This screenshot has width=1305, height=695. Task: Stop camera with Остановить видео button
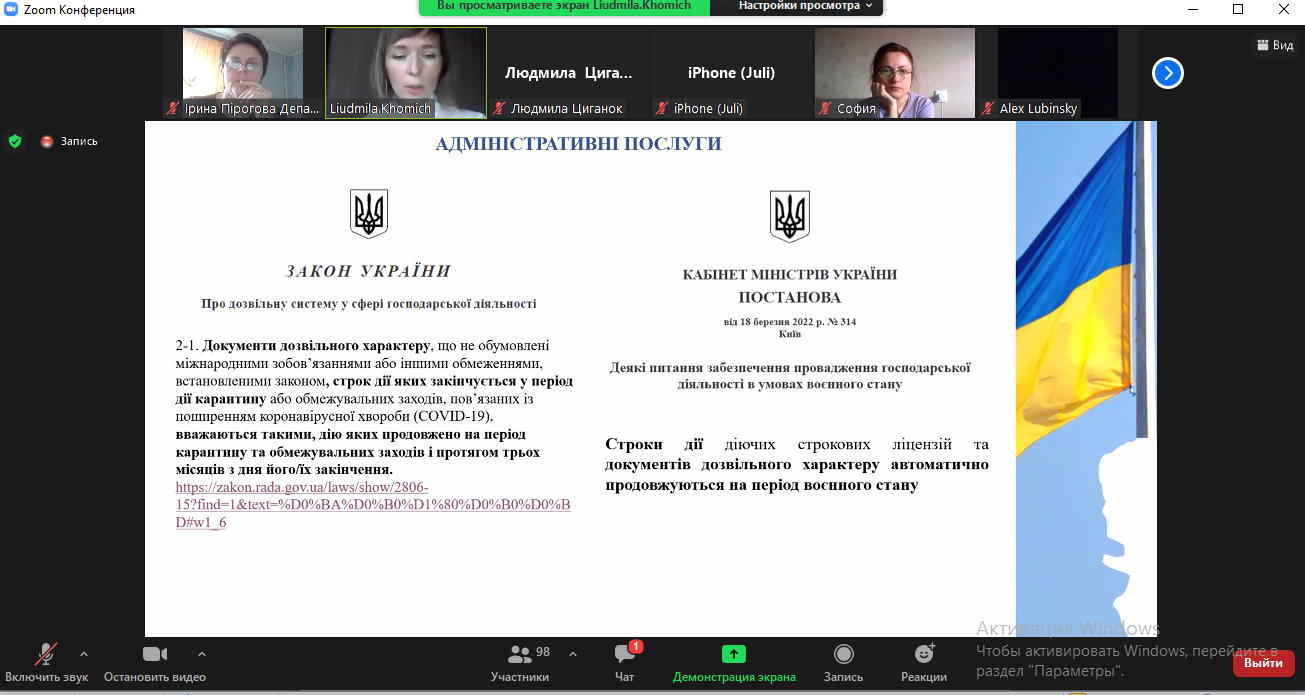(155, 663)
